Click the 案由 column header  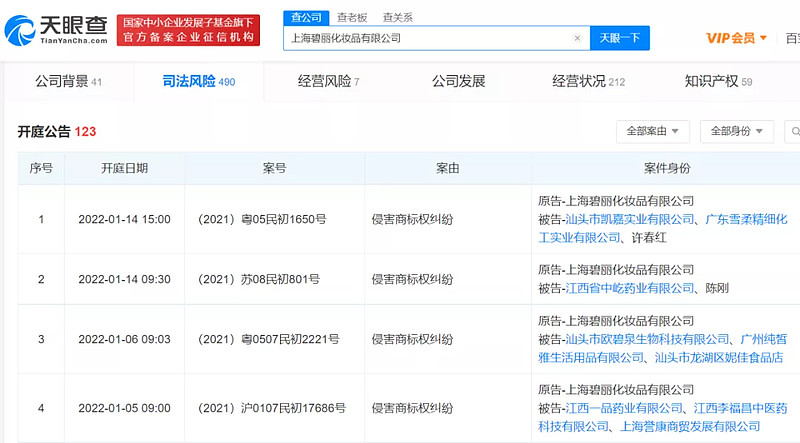(447, 168)
